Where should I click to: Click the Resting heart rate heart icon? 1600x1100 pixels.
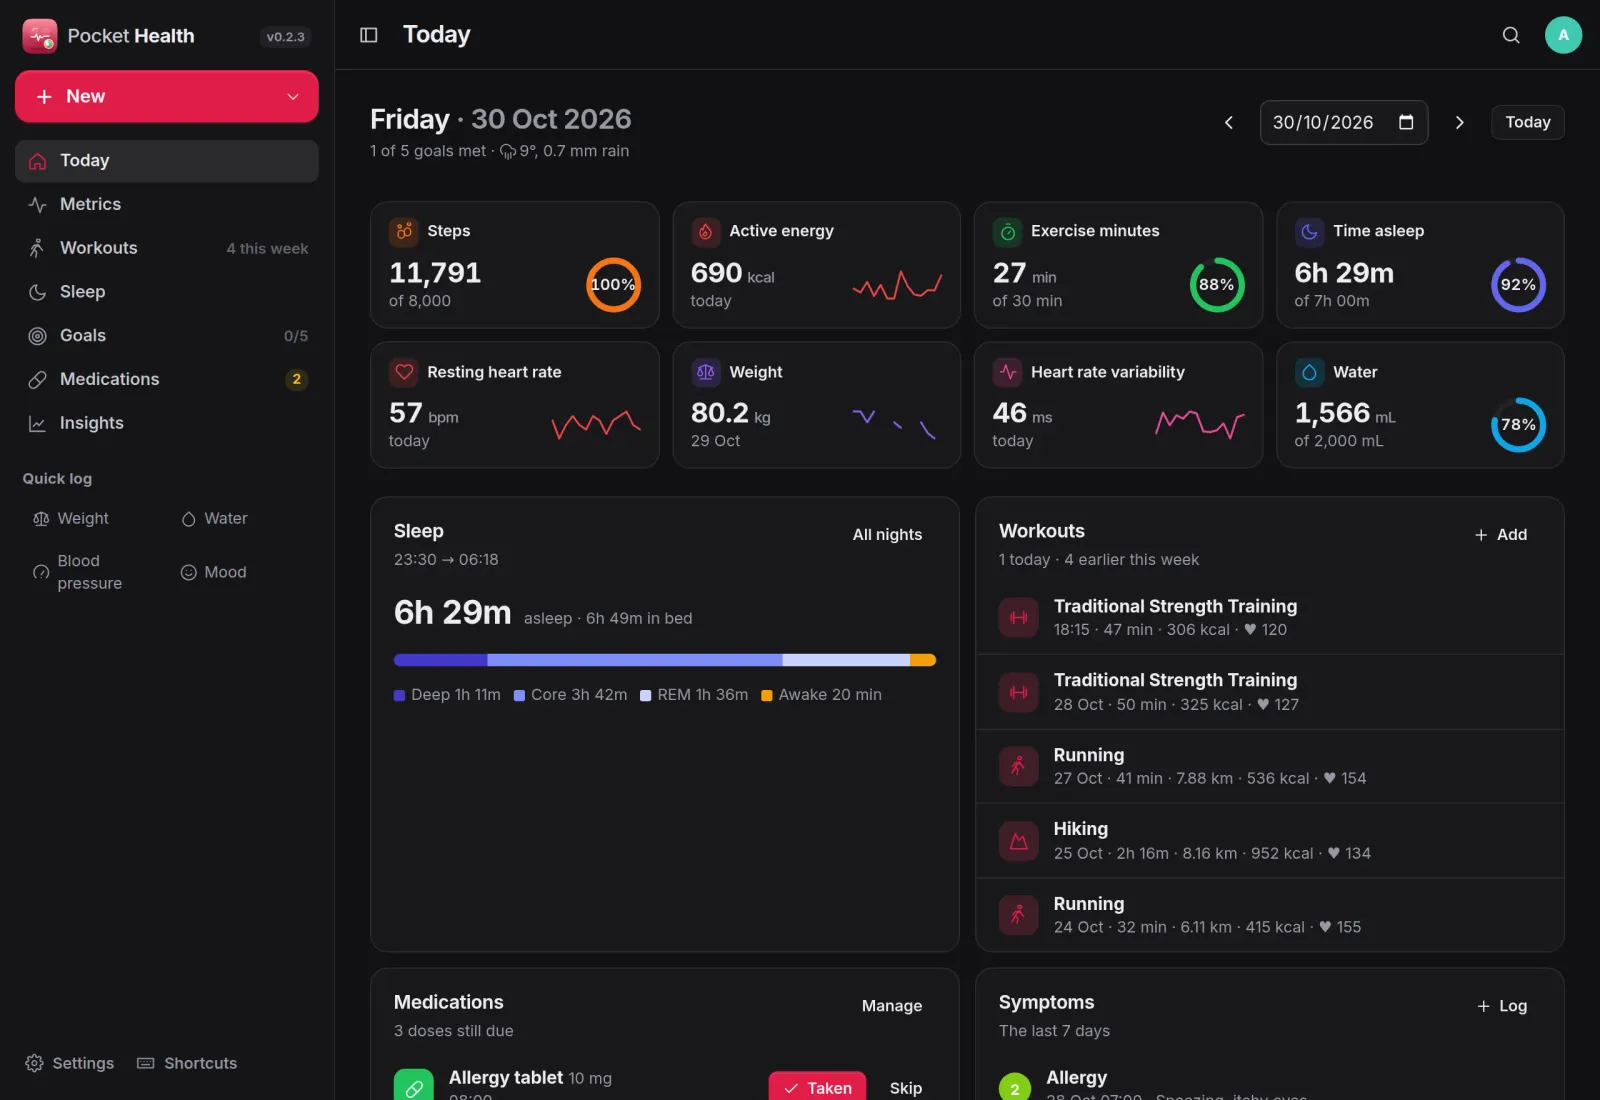(404, 372)
